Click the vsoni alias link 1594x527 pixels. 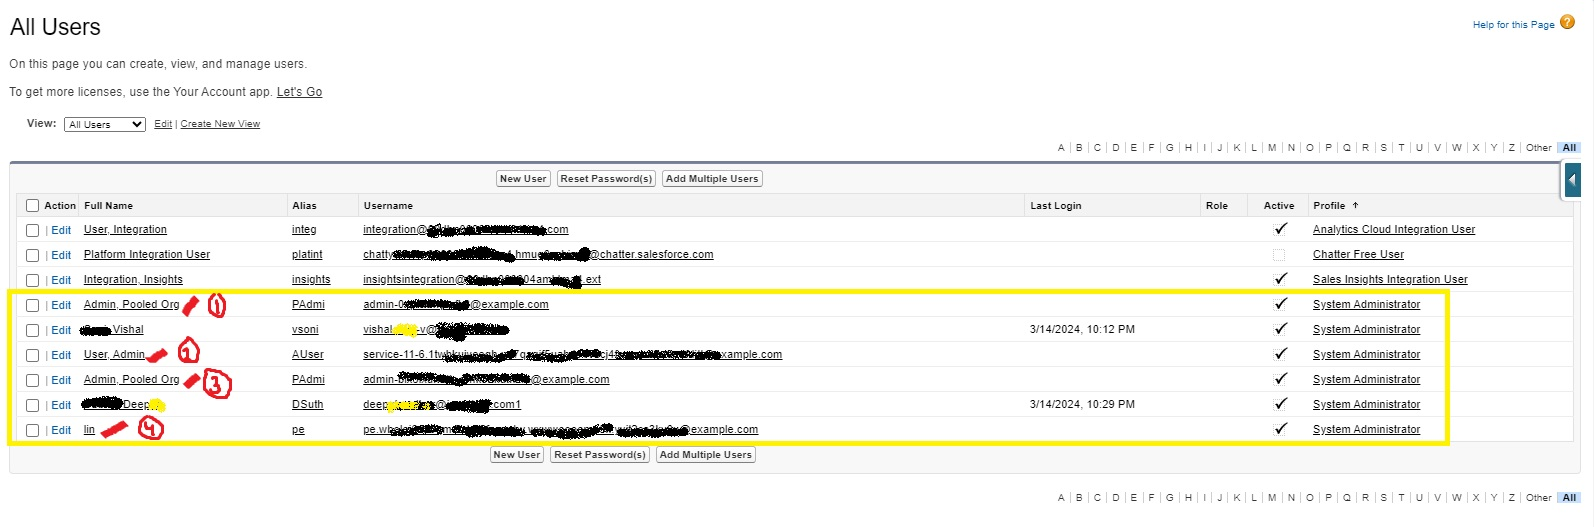point(305,330)
